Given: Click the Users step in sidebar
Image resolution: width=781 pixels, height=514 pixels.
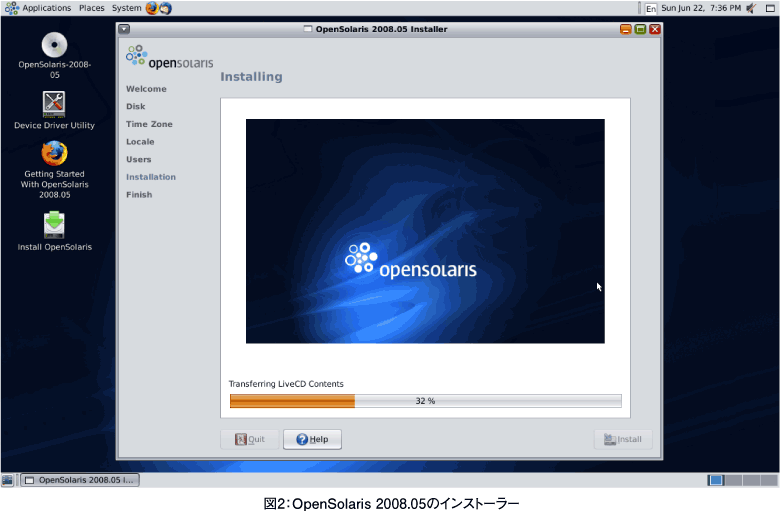Looking at the screenshot, I should click(x=138, y=159).
